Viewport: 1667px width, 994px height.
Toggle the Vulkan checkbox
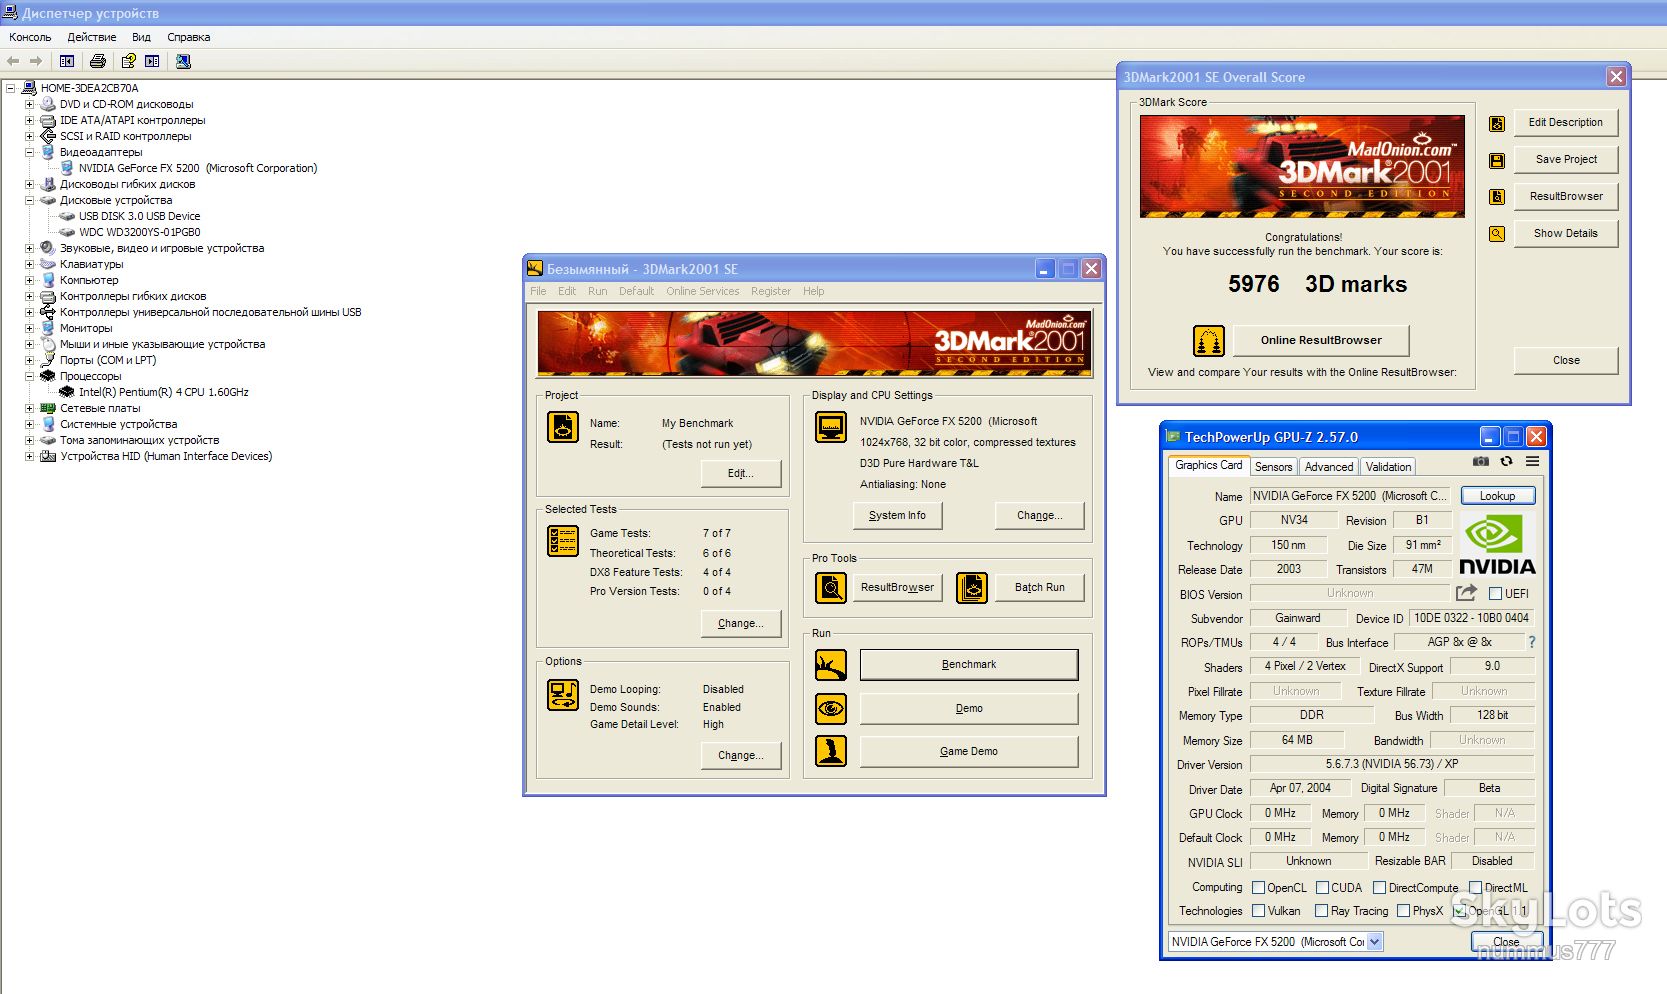coord(1259,911)
